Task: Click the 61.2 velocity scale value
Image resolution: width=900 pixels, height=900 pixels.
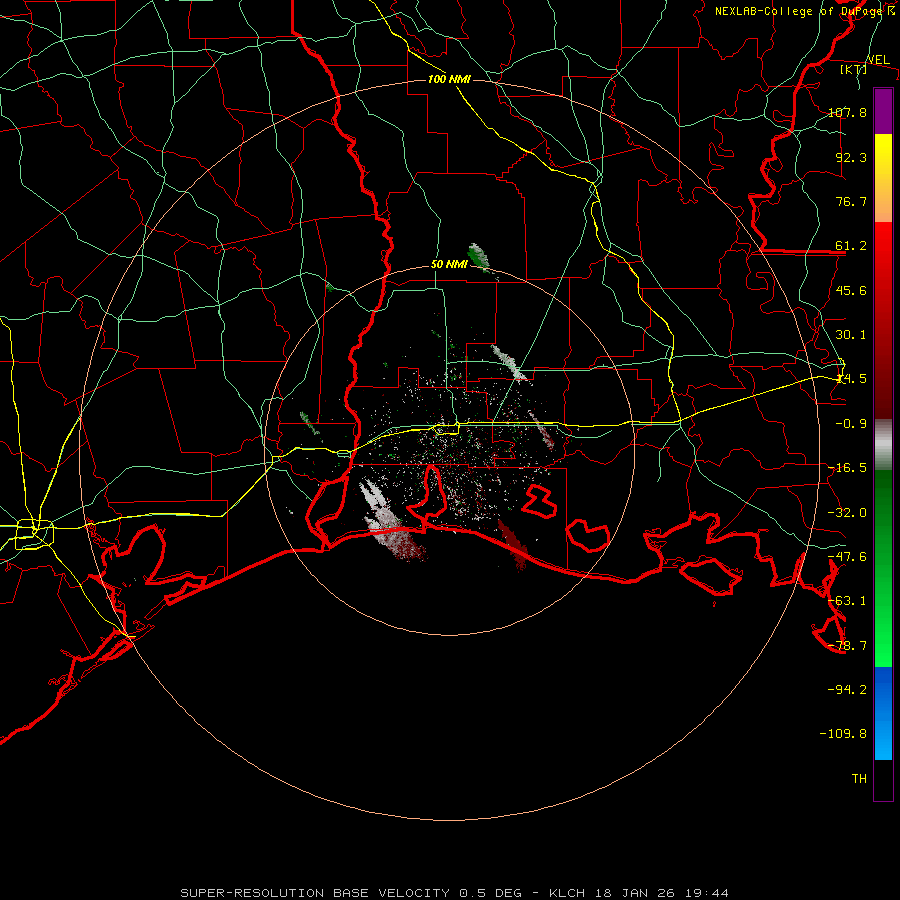Action: coord(851,246)
